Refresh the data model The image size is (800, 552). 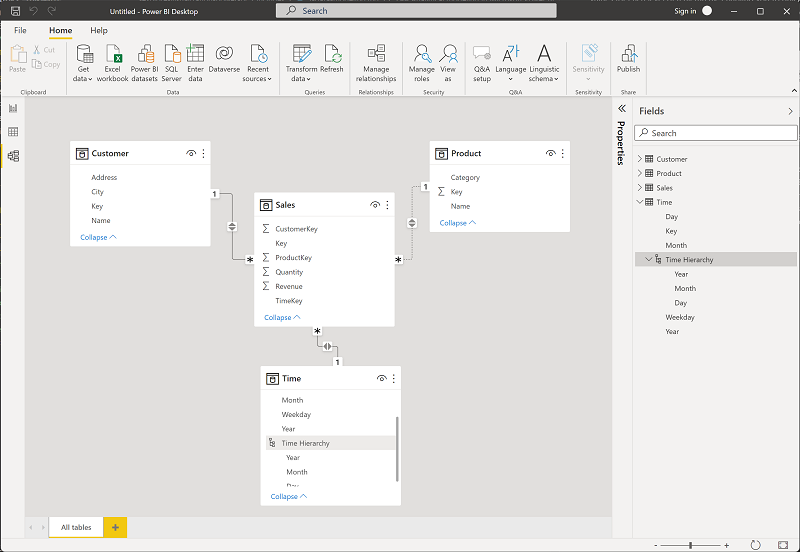click(x=332, y=59)
